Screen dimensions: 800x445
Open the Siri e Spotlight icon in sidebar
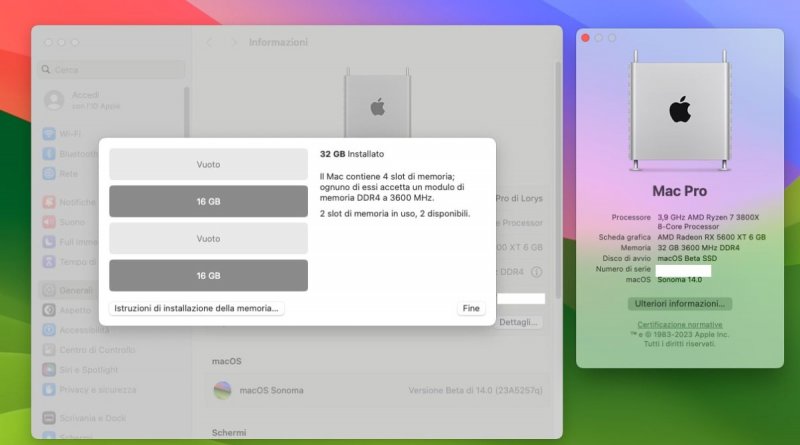[48, 369]
